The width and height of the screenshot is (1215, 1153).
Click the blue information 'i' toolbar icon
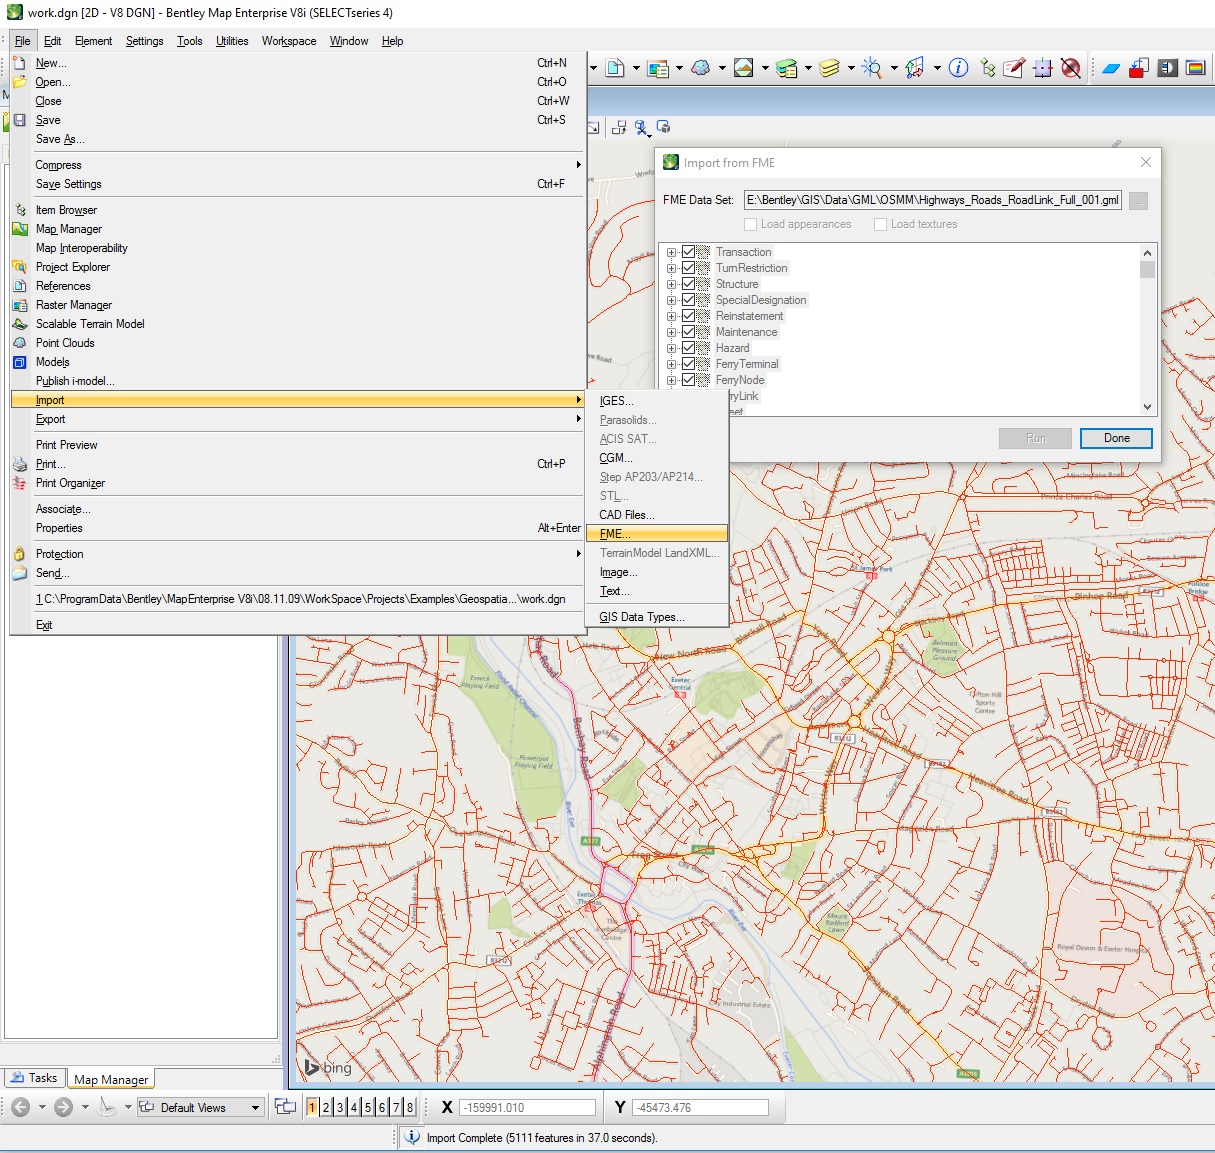pos(958,68)
